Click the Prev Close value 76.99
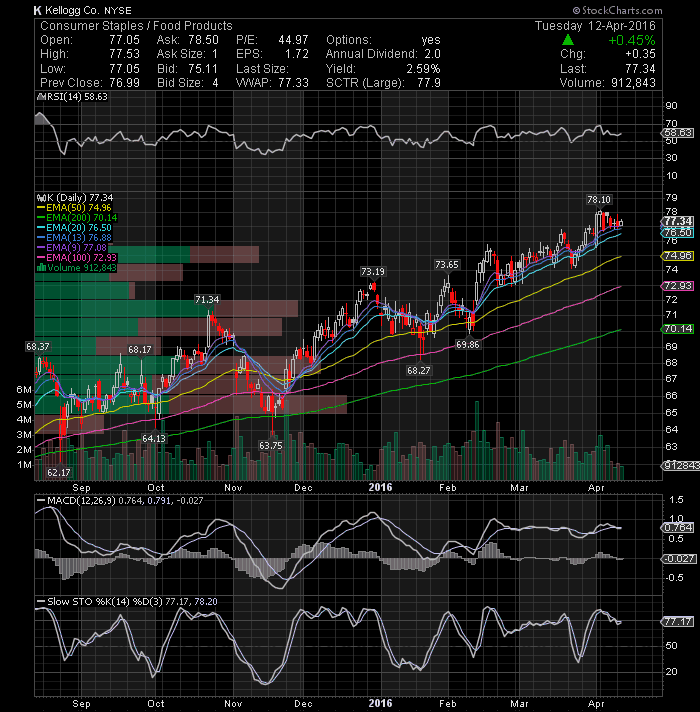The image size is (700, 712). coord(124,83)
